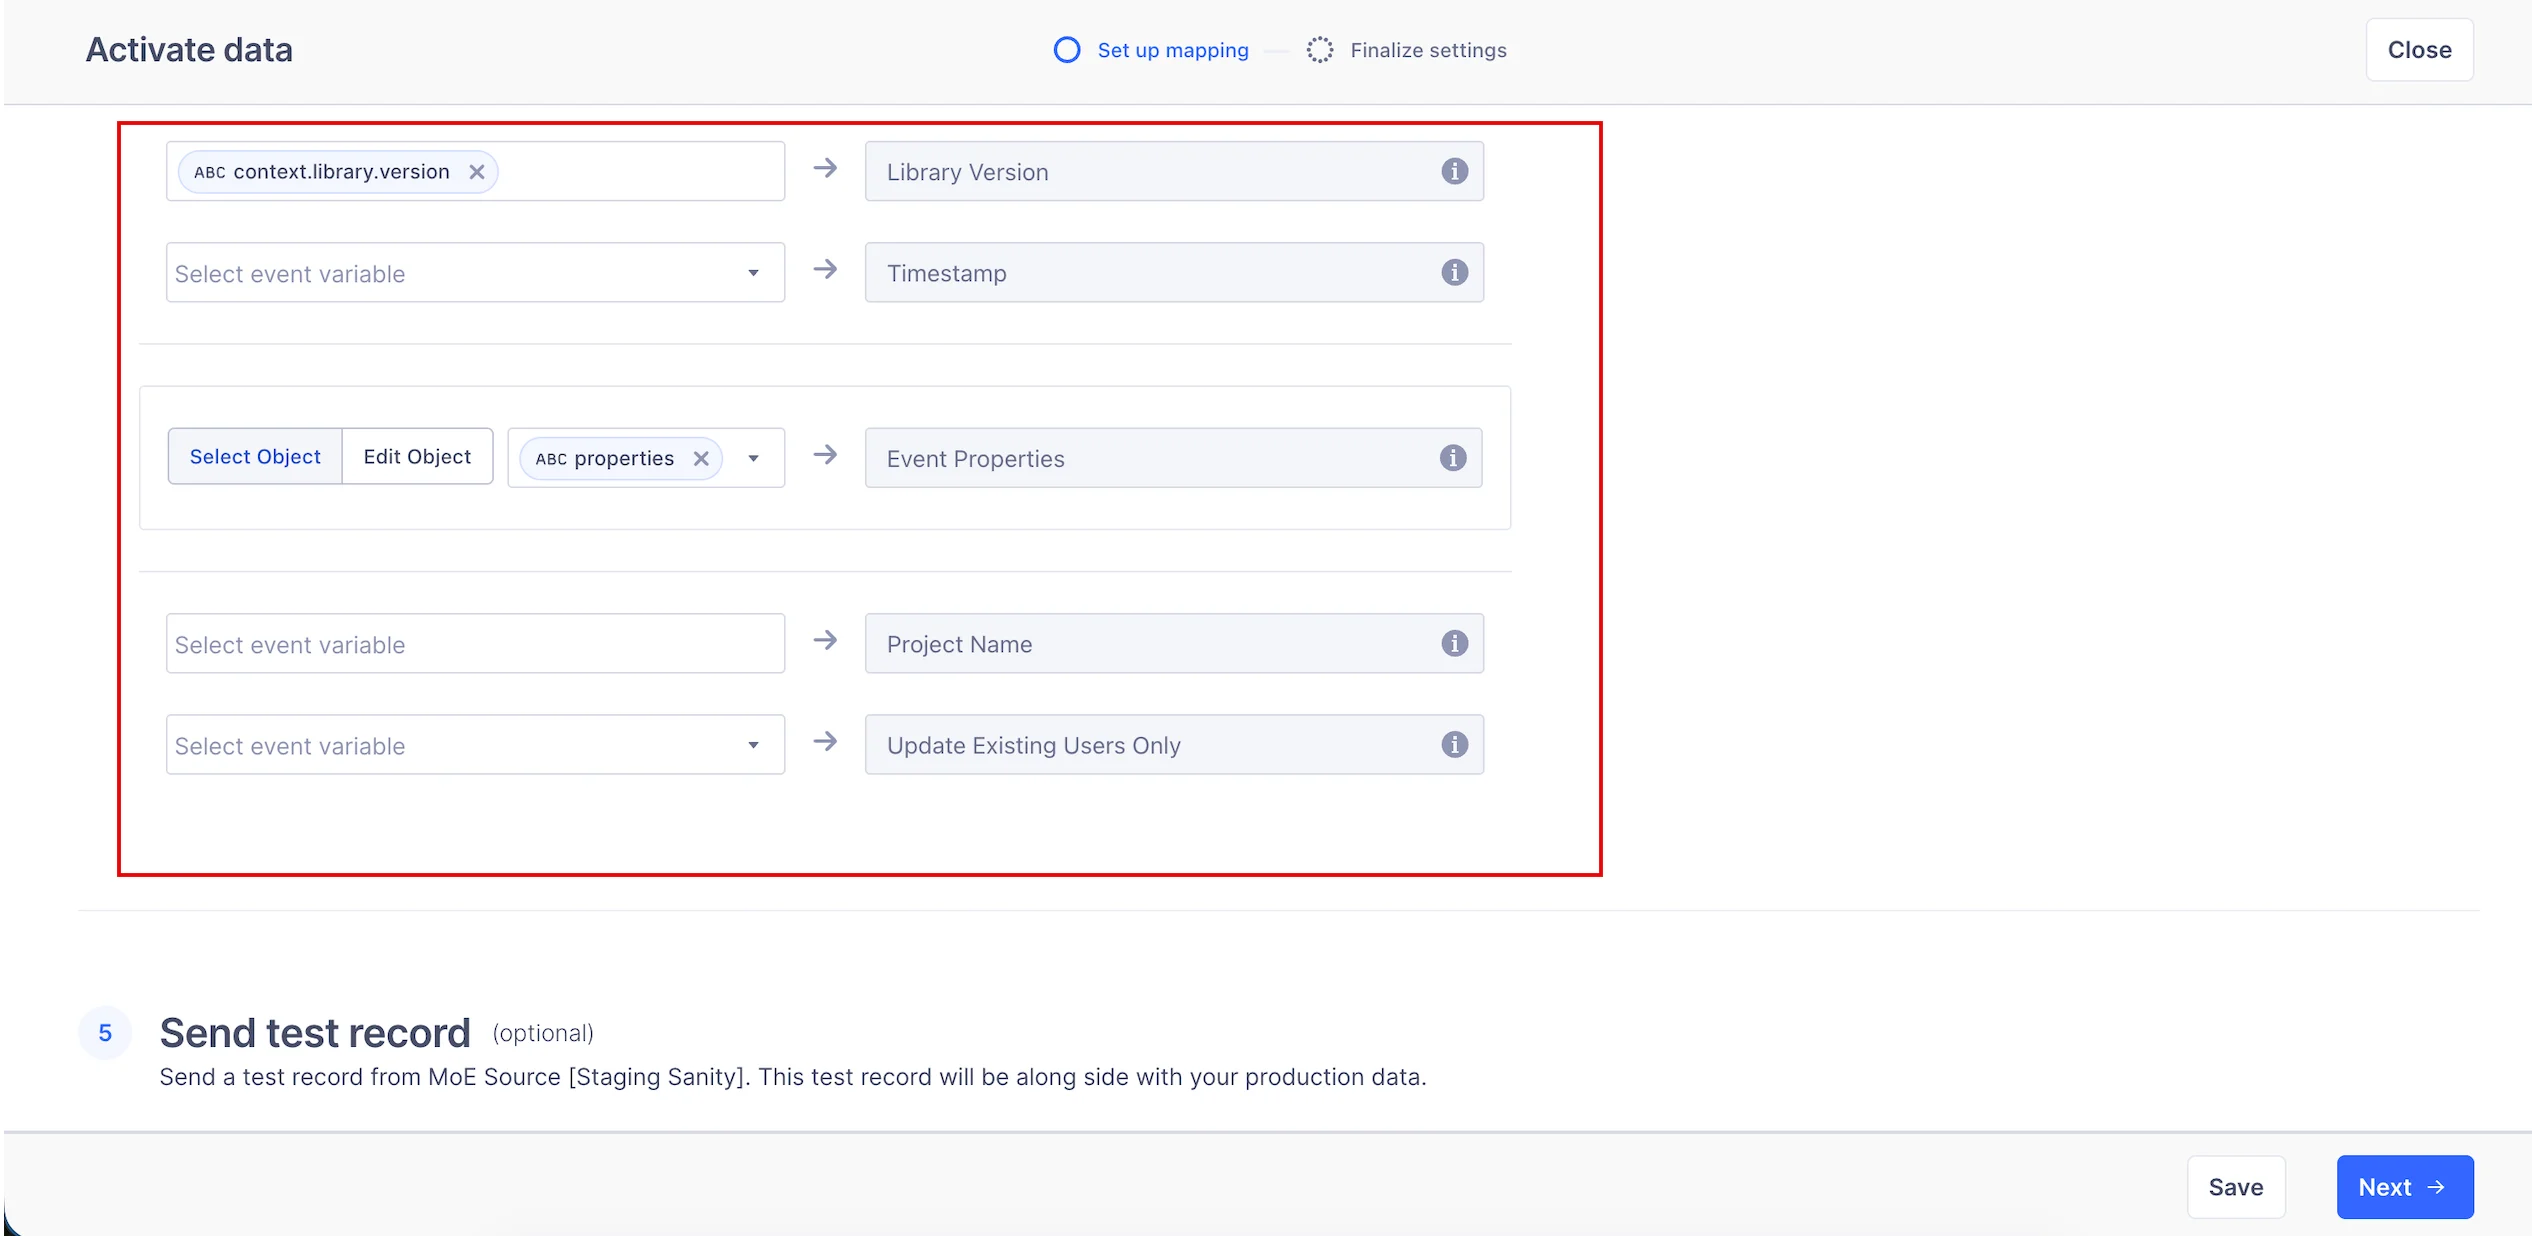Remove the properties chip
Screen dimensions: 2532x1236
click(x=701, y=458)
